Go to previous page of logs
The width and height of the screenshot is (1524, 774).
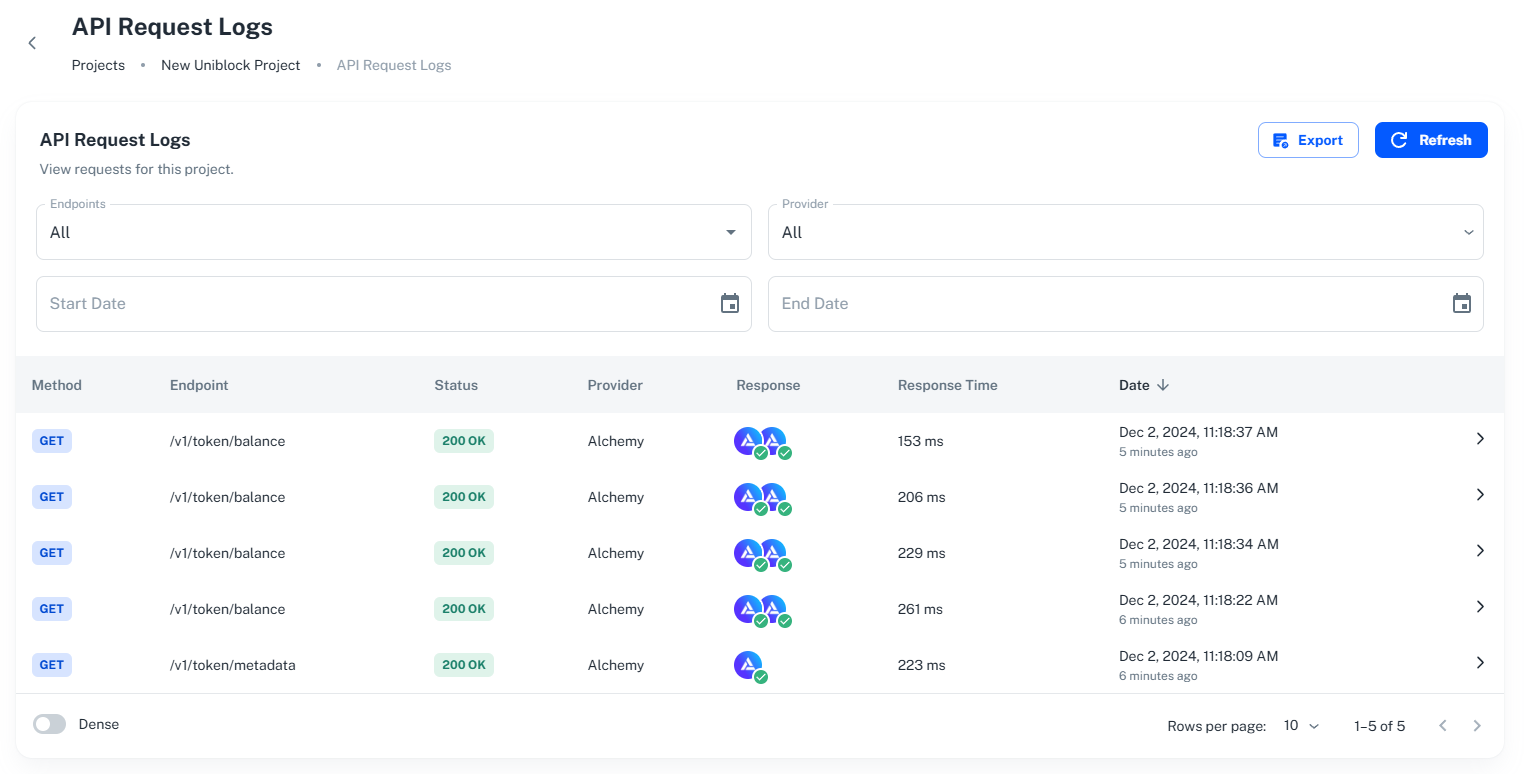[x=1443, y=726]
